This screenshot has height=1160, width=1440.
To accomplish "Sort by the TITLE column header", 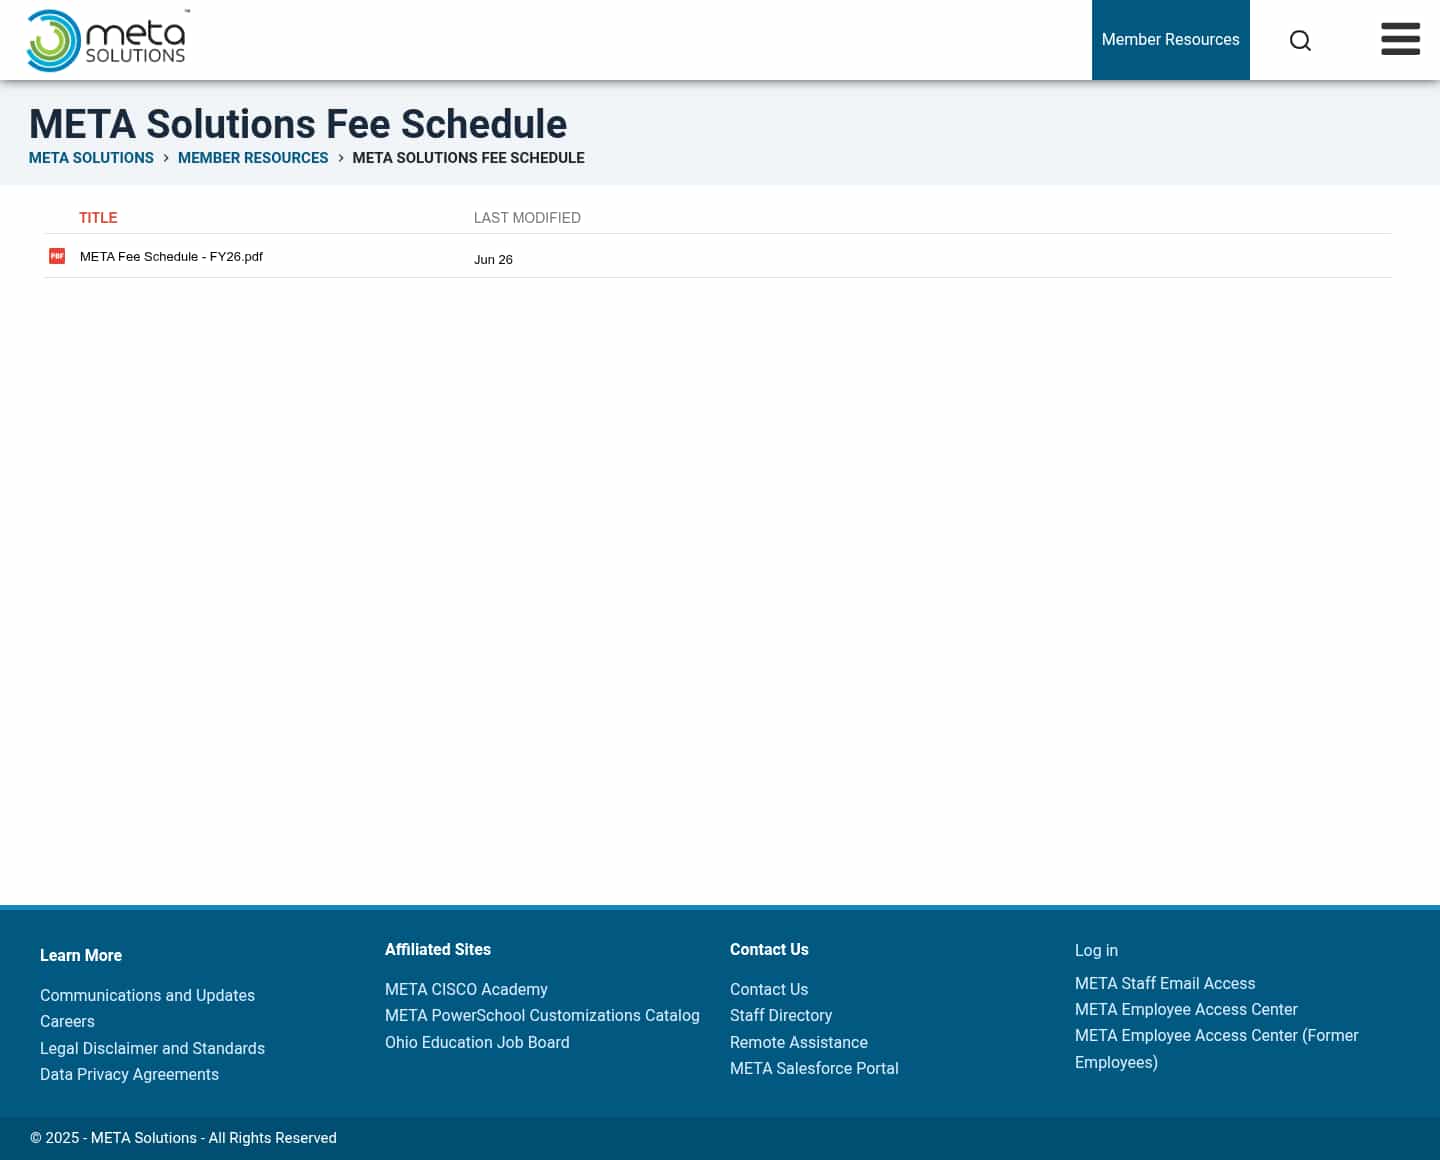I will coord(98,218).
